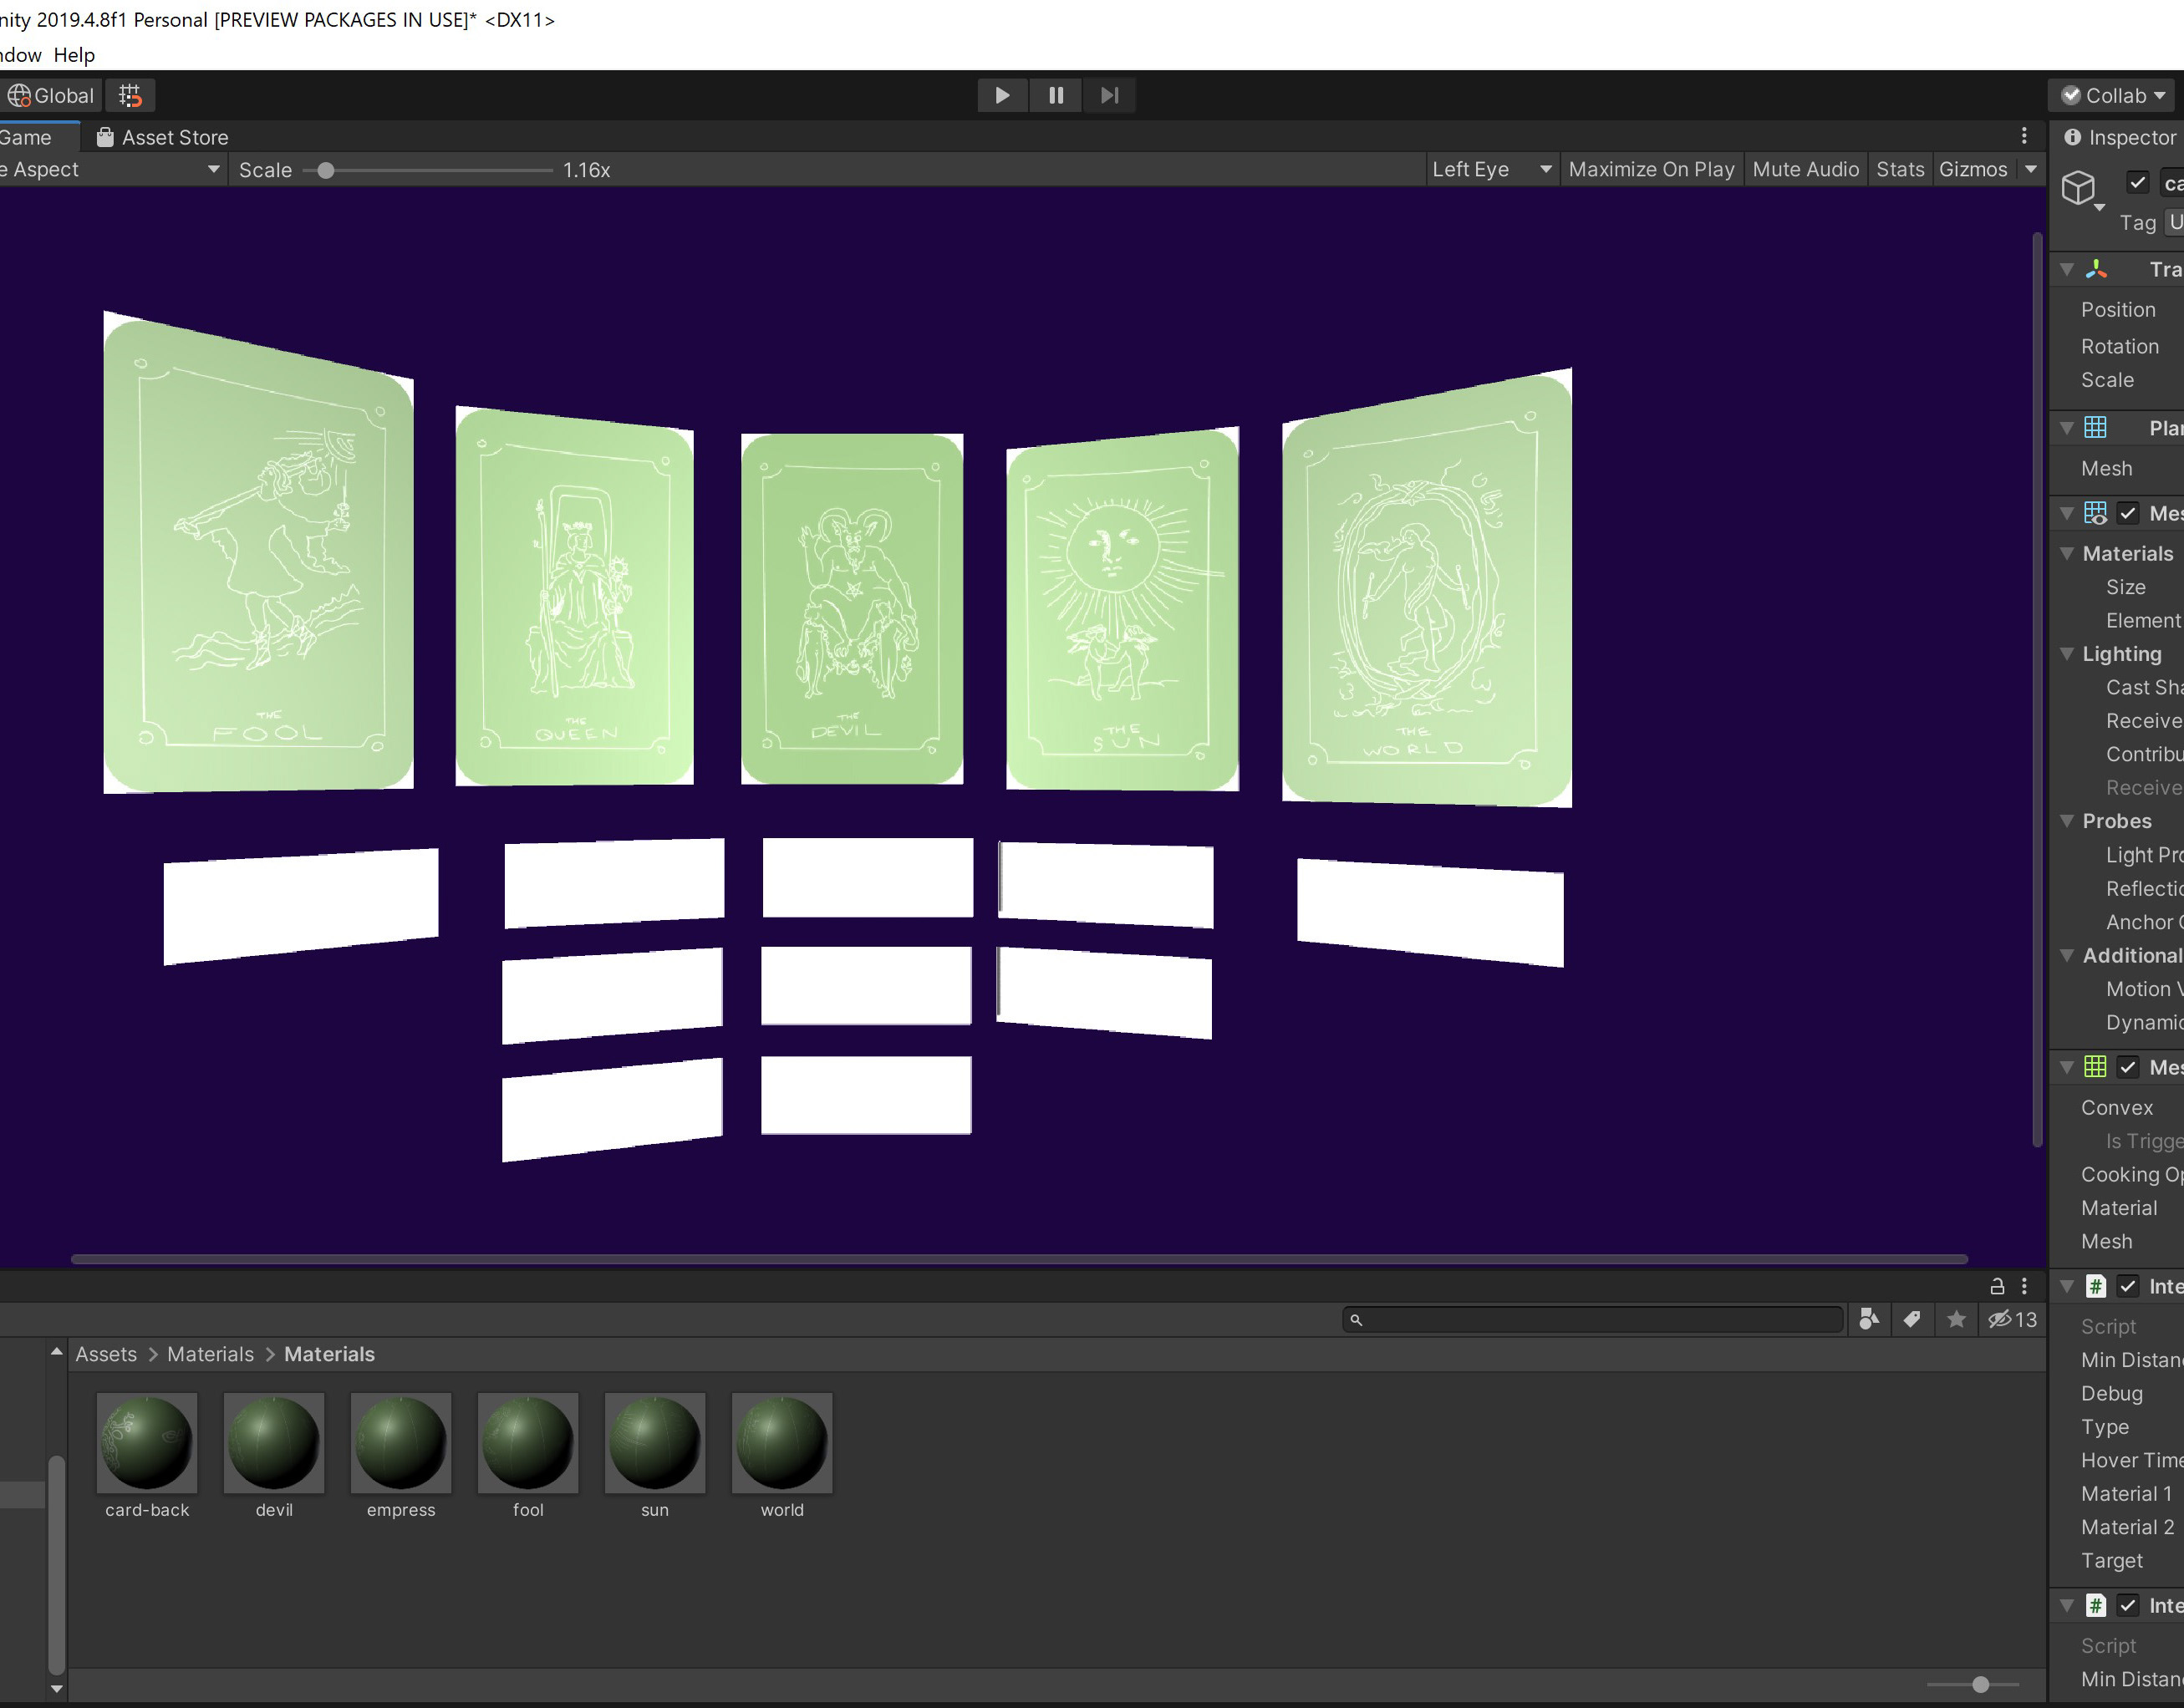Click the folder tree scroll-up arrow
The height and width of the screenshot is (1708, 2184).
56,1352
